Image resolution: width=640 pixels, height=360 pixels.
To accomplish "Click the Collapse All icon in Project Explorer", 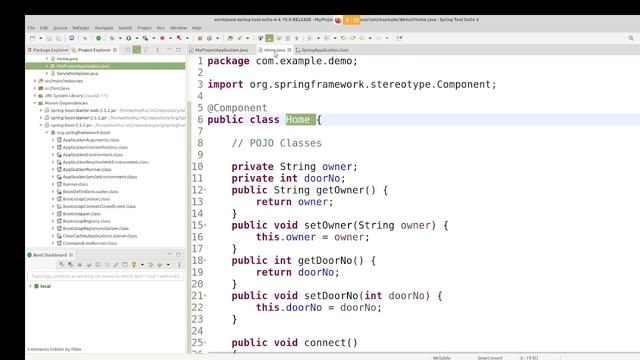I will (x=127, y=50).
